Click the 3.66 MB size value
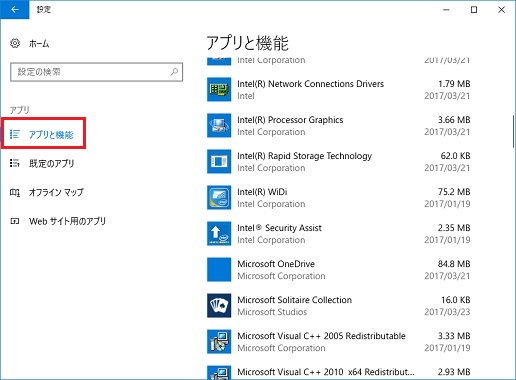Screen dimensions: 516x380 454,120
